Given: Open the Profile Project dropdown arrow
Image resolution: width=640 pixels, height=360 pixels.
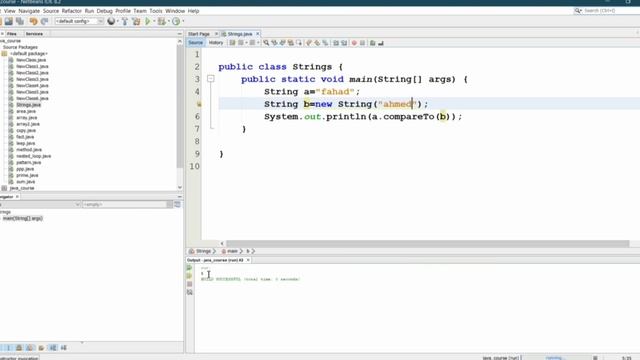Looking at the screenshot, I should click(x=183, y=21).
